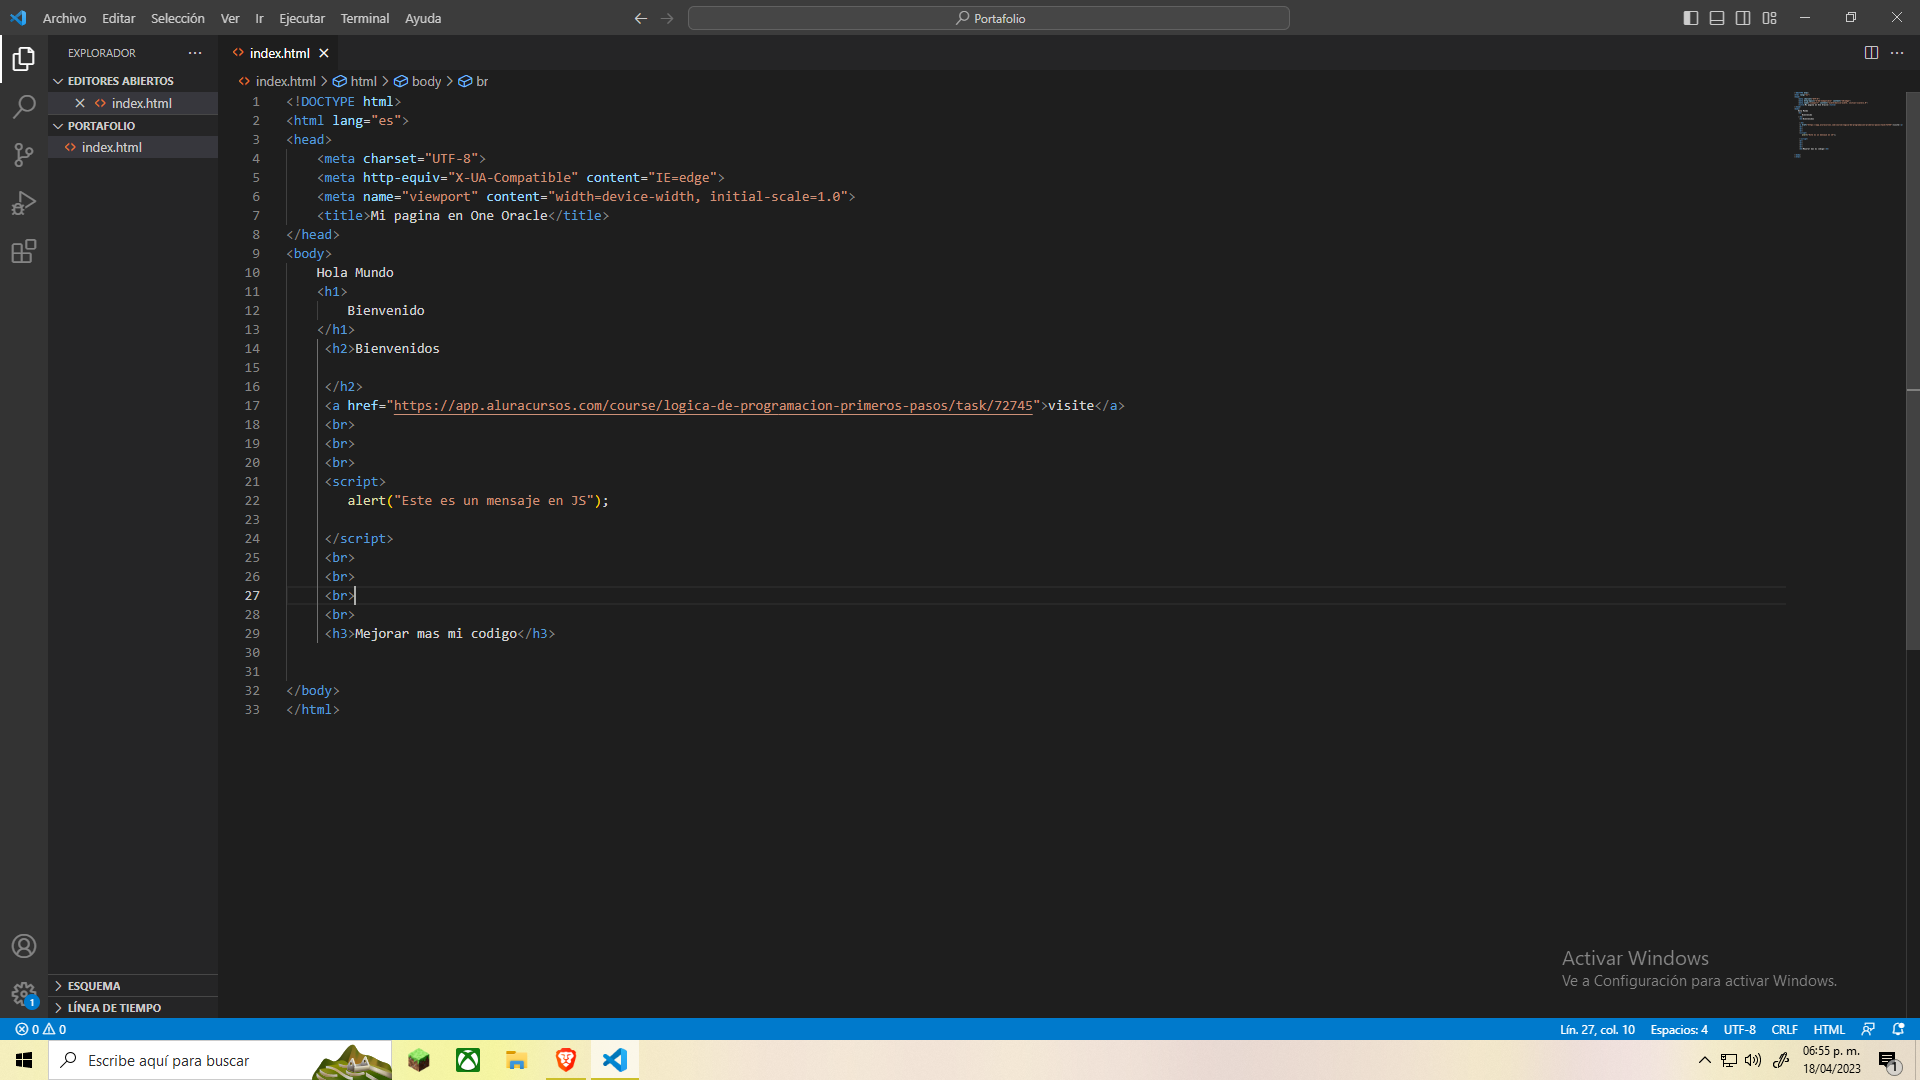The height and width of the screenshot is (1080, 1920).
Task: Open Ver menu
Action: tap(230, 18)
